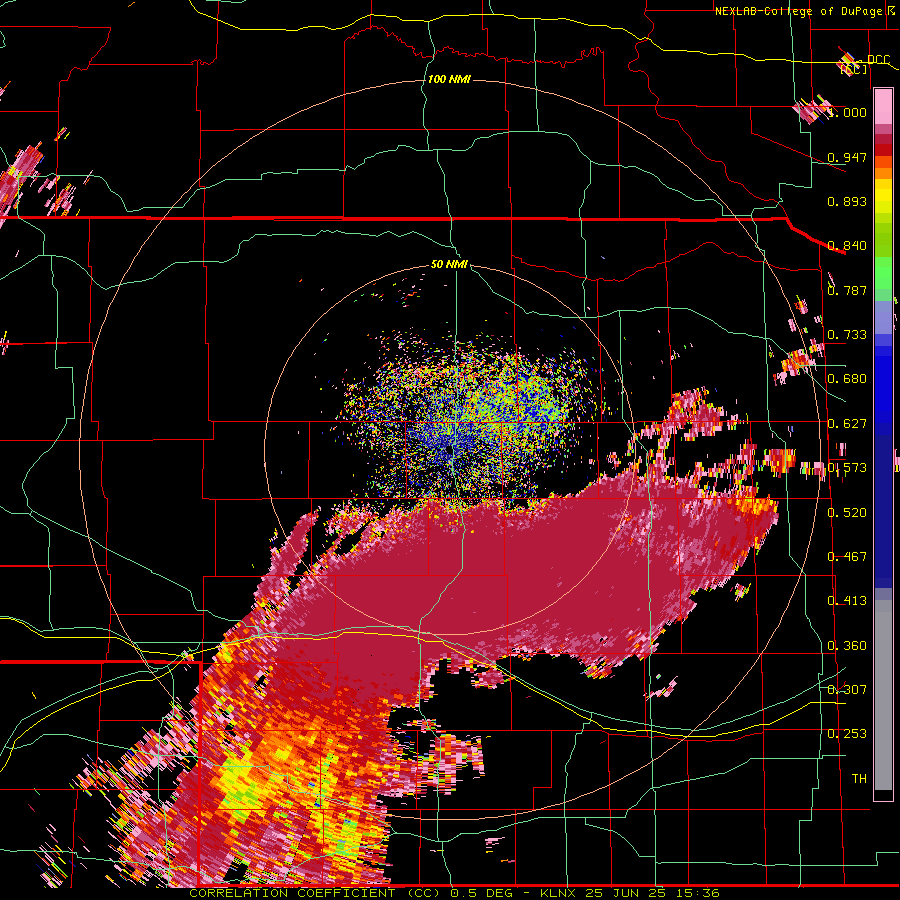Click the 0.840 scale value
900x900 pixels.
[x=847, y=246]
